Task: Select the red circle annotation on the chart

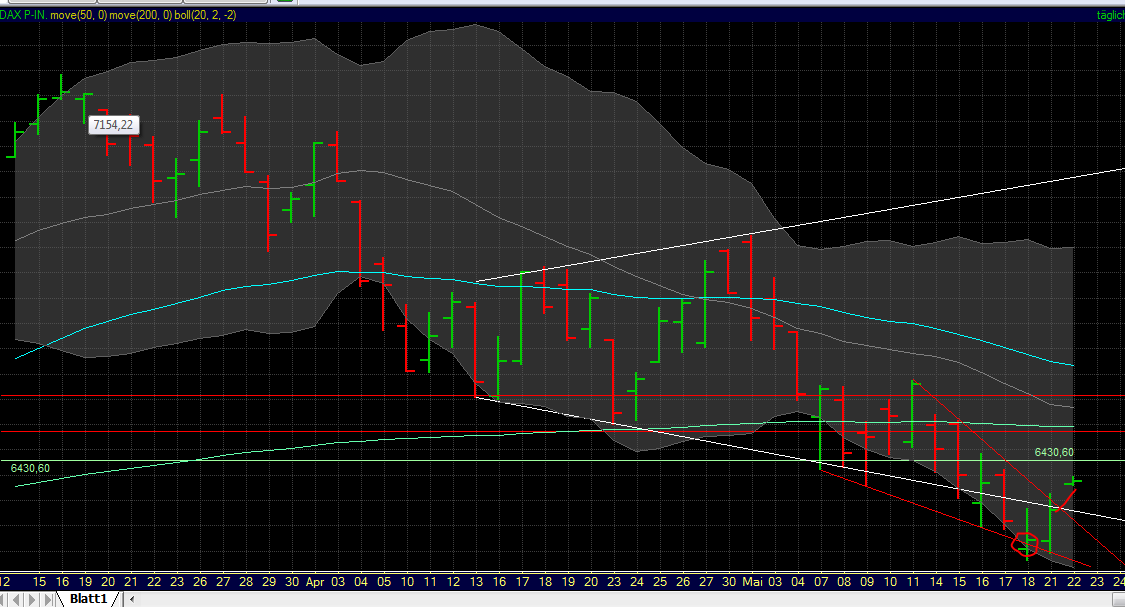Action: point(1023,546)
